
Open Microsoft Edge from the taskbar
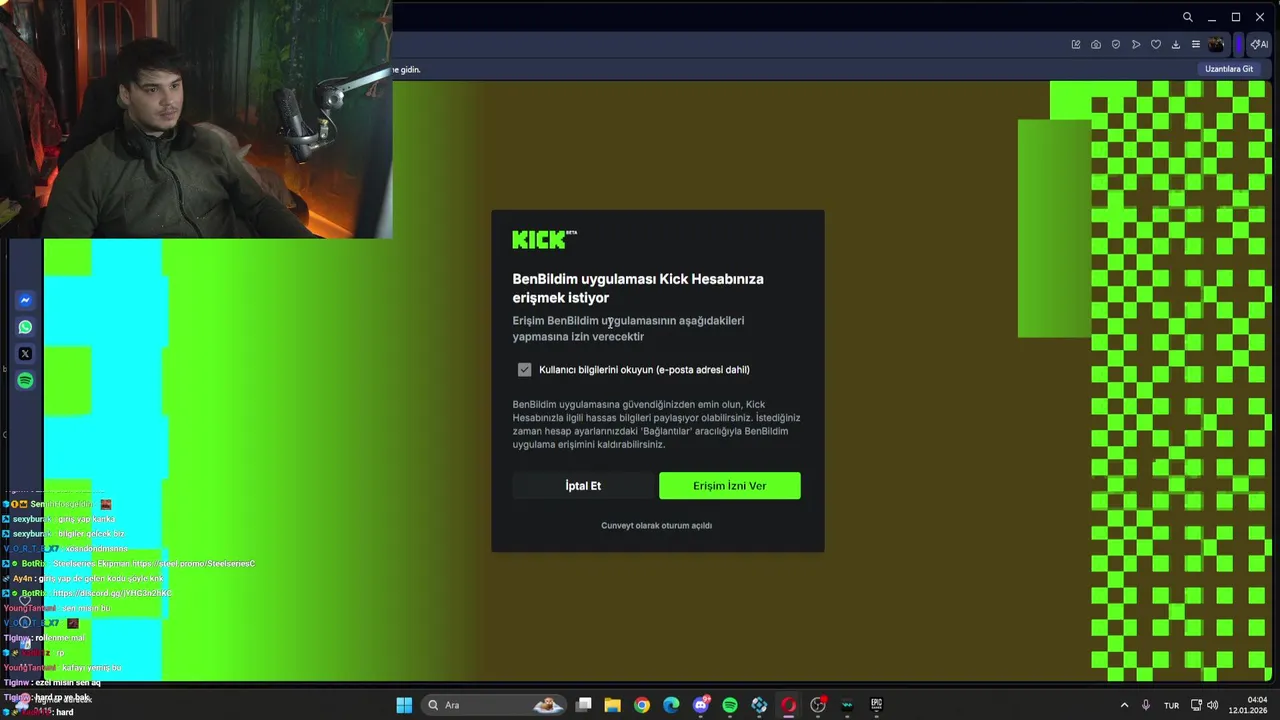pyautogui.click(x=671, y=705)
